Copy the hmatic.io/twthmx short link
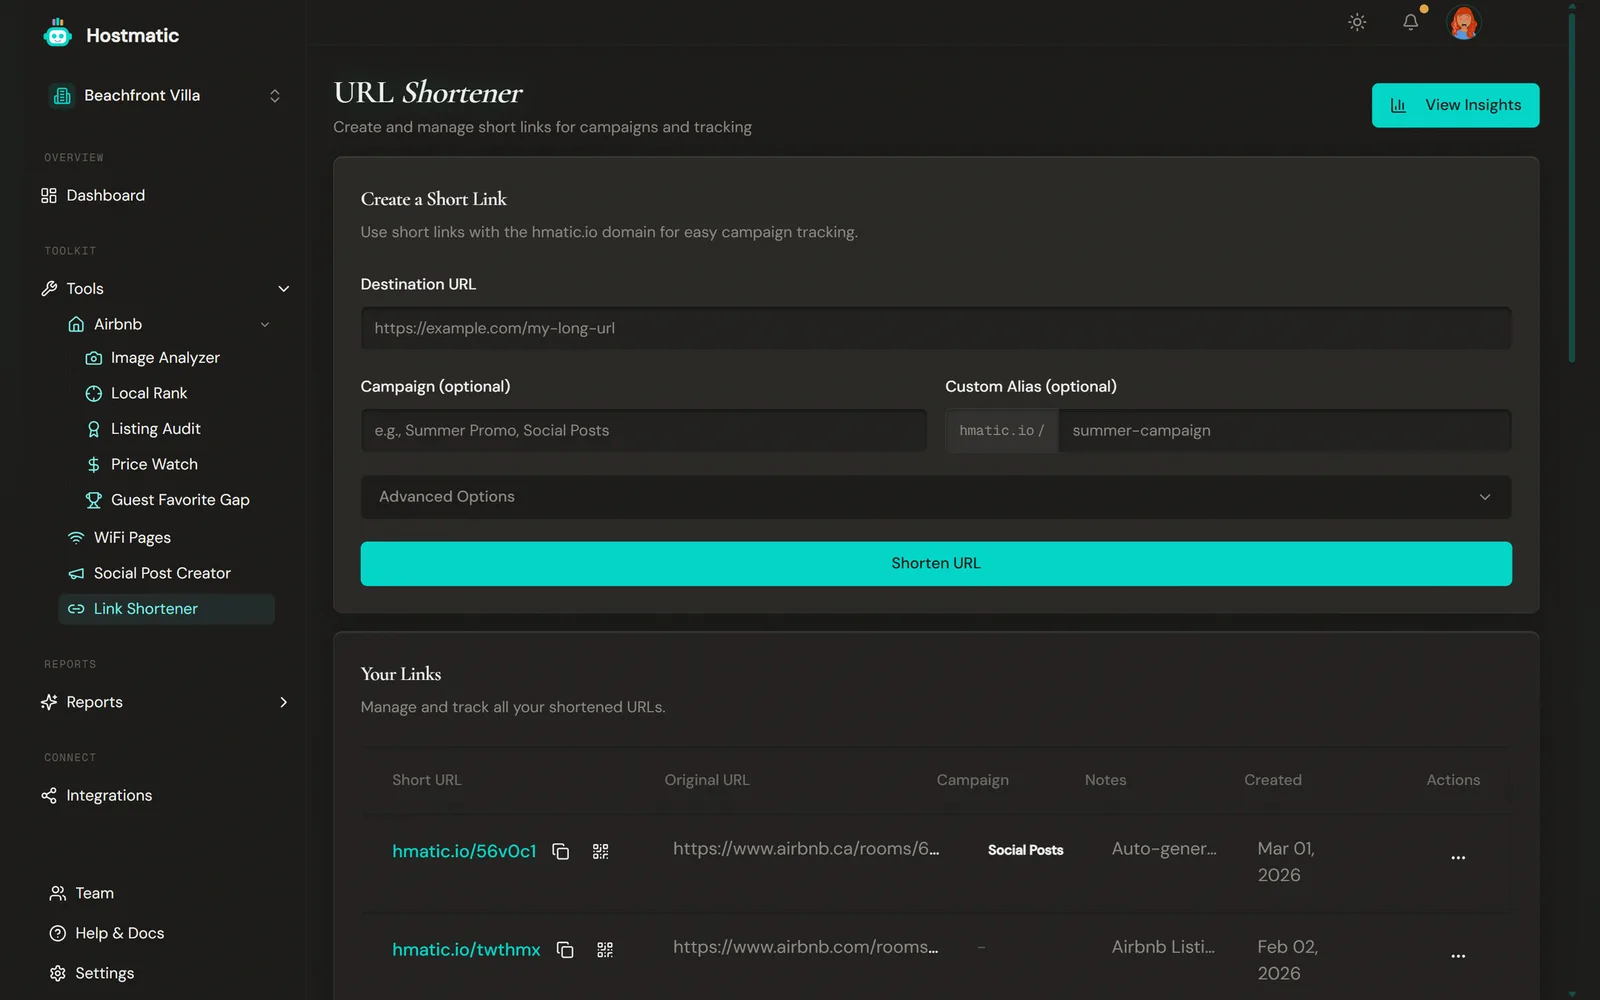Image resolution: width=1600 pixels, height=1000 pixels. pos(565,949)
